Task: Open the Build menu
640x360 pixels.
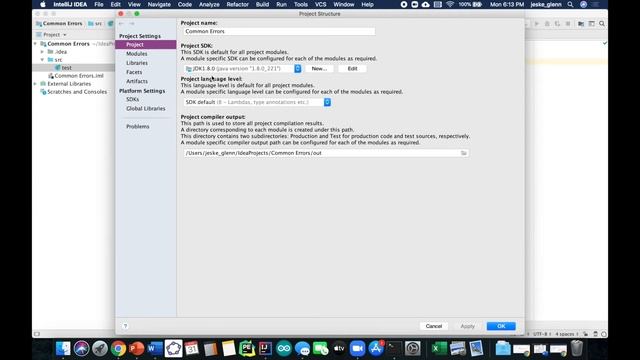Action: click(262, 4)
